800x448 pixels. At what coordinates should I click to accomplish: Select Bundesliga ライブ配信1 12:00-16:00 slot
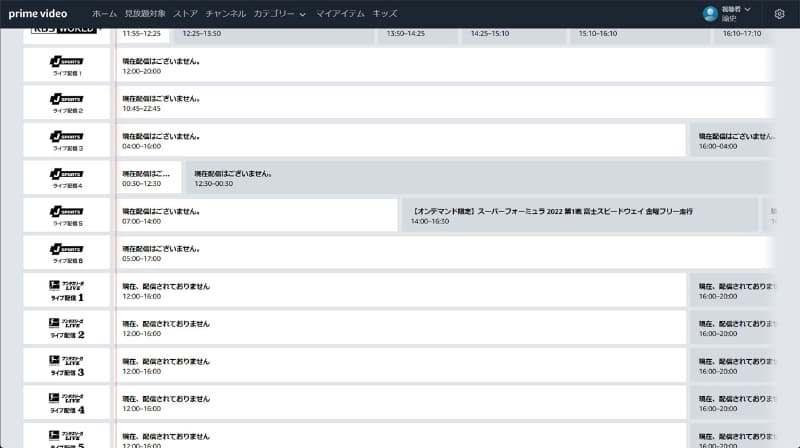pos(401,290)
